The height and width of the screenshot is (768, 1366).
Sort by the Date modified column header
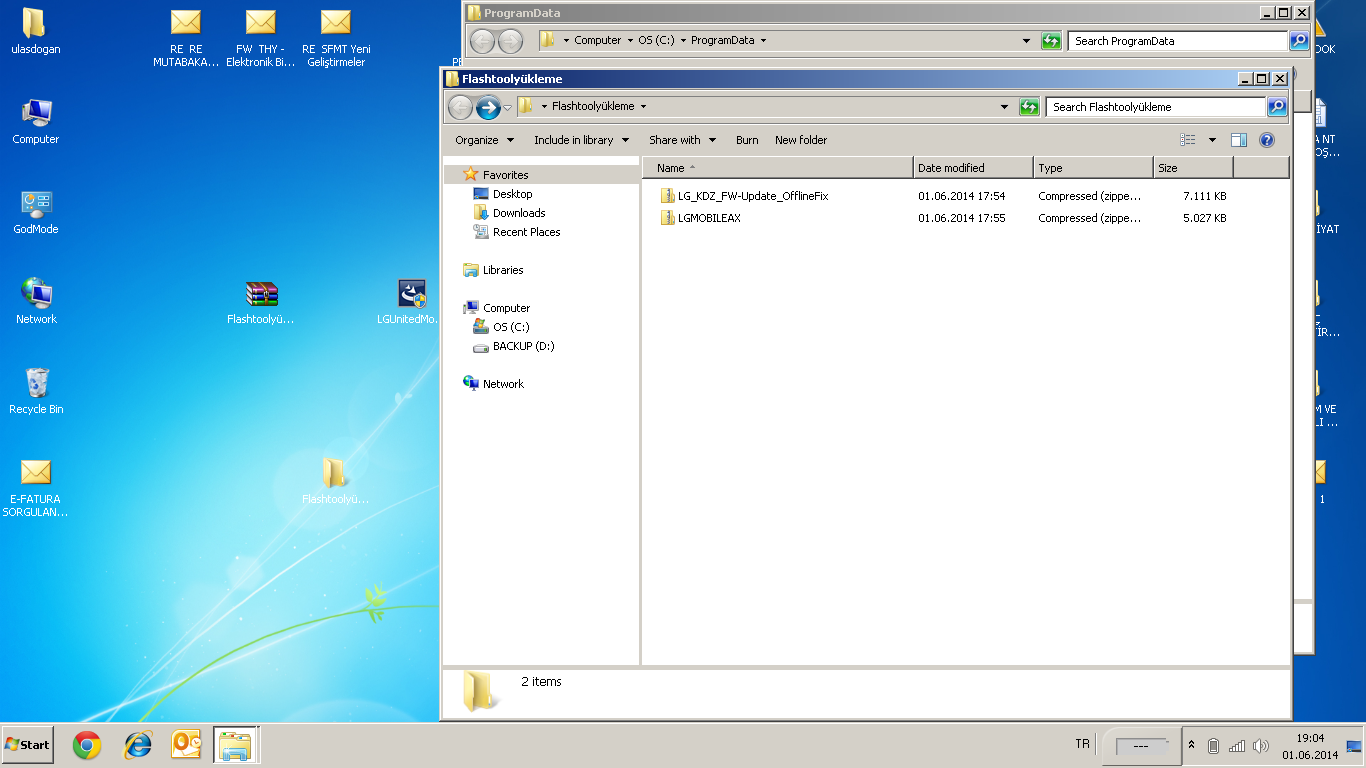click(x=973, y=168)
